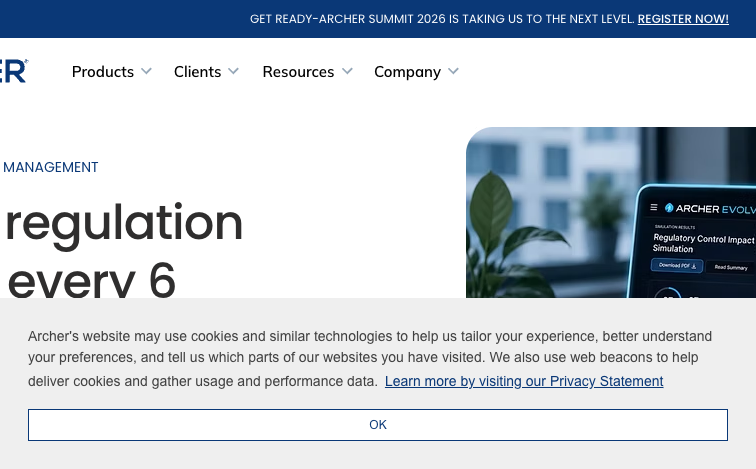Click the MANAGEMENT category label

coord(51,167)
